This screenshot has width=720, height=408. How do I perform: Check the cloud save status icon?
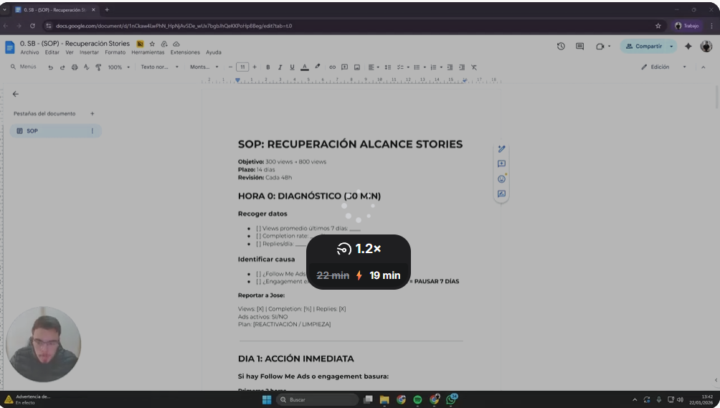tap(176, 44)
